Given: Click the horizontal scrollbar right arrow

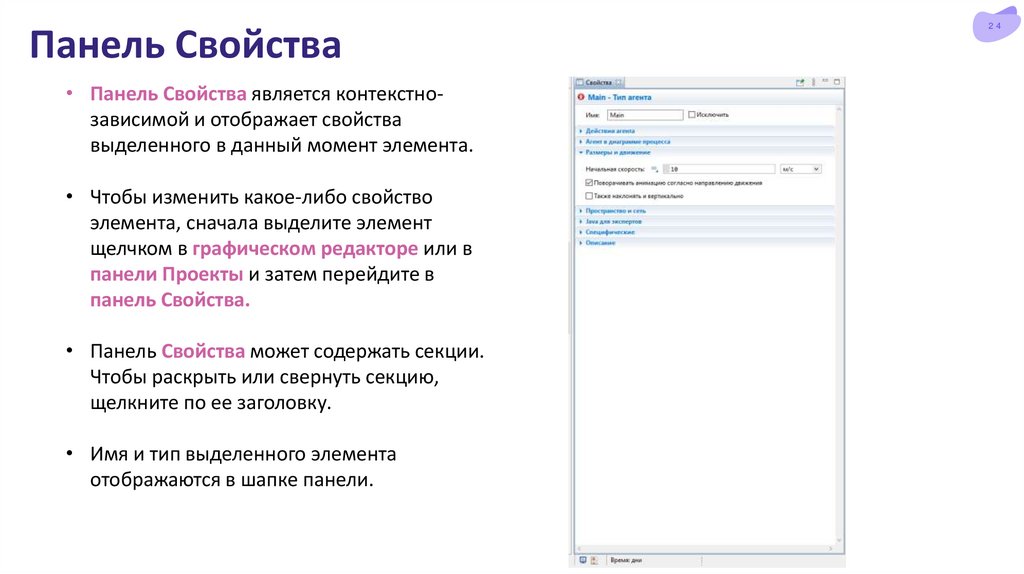Looking at the screenshot, I should pos(831,549).
